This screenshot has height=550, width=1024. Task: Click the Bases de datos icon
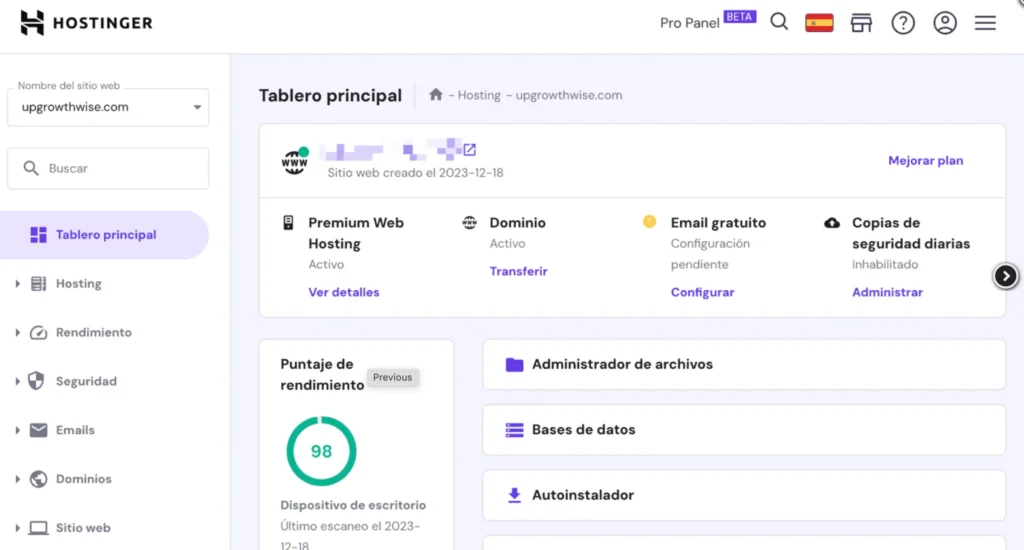(x=515, y=430)
